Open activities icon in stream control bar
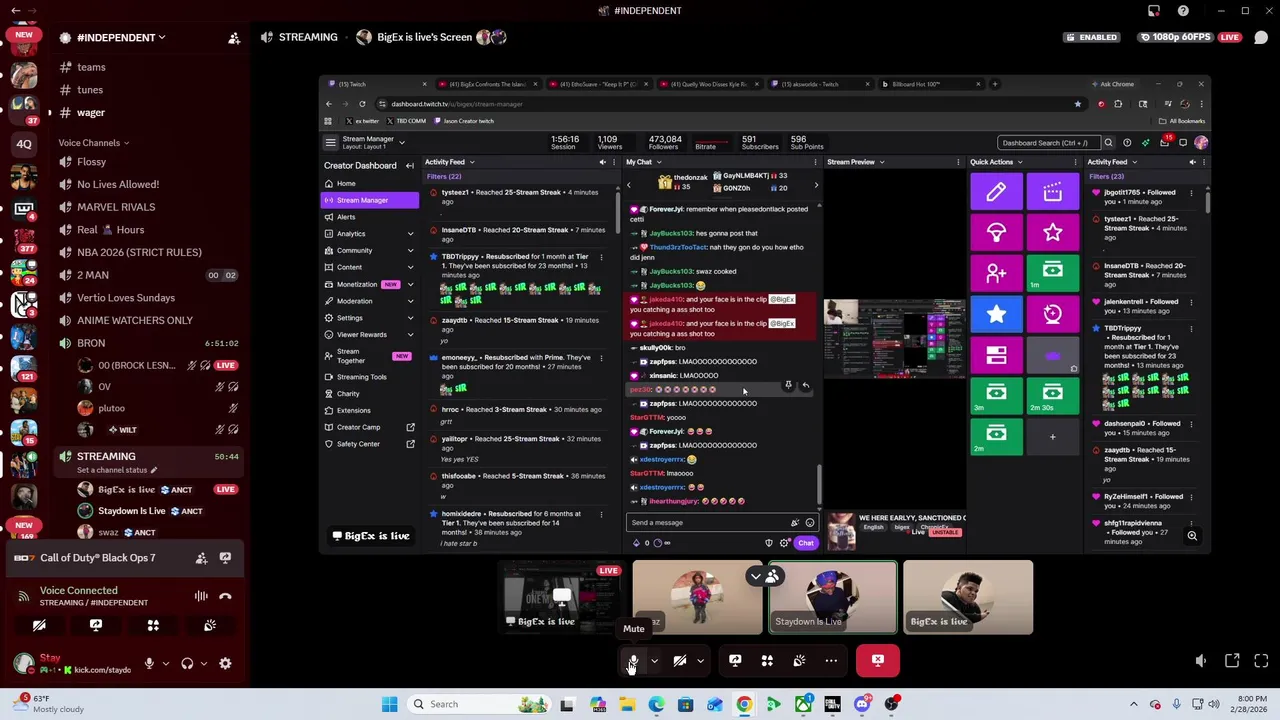 click(767, 660)
